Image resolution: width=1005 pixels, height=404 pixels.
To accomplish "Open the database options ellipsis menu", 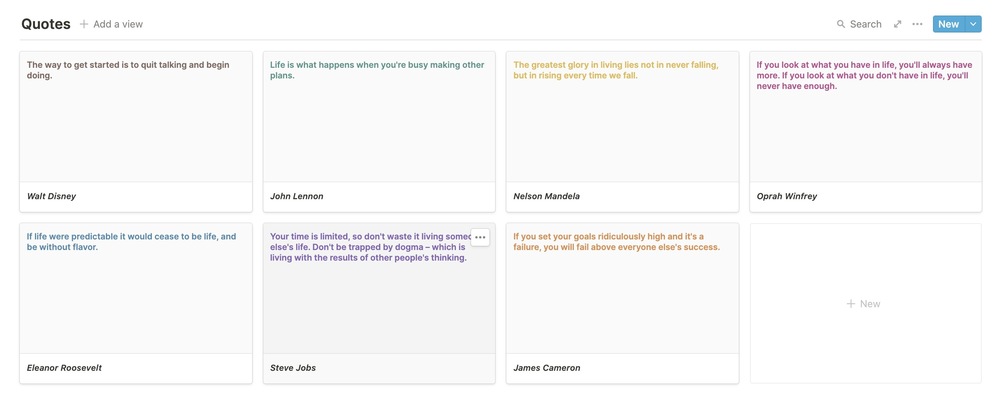I will pyautogui.click(x=917, y=24).
